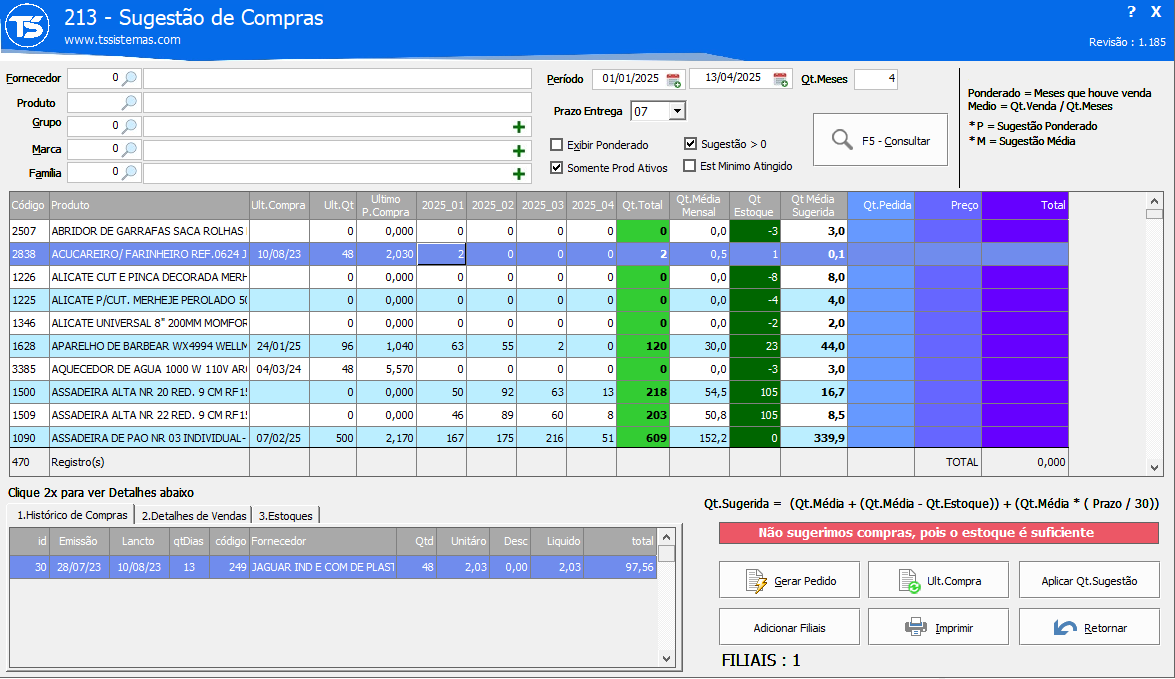Toggle the Est Minimo Atingido checkbox
Screen dimensions: 1175x679
click(x=690, y=166)
